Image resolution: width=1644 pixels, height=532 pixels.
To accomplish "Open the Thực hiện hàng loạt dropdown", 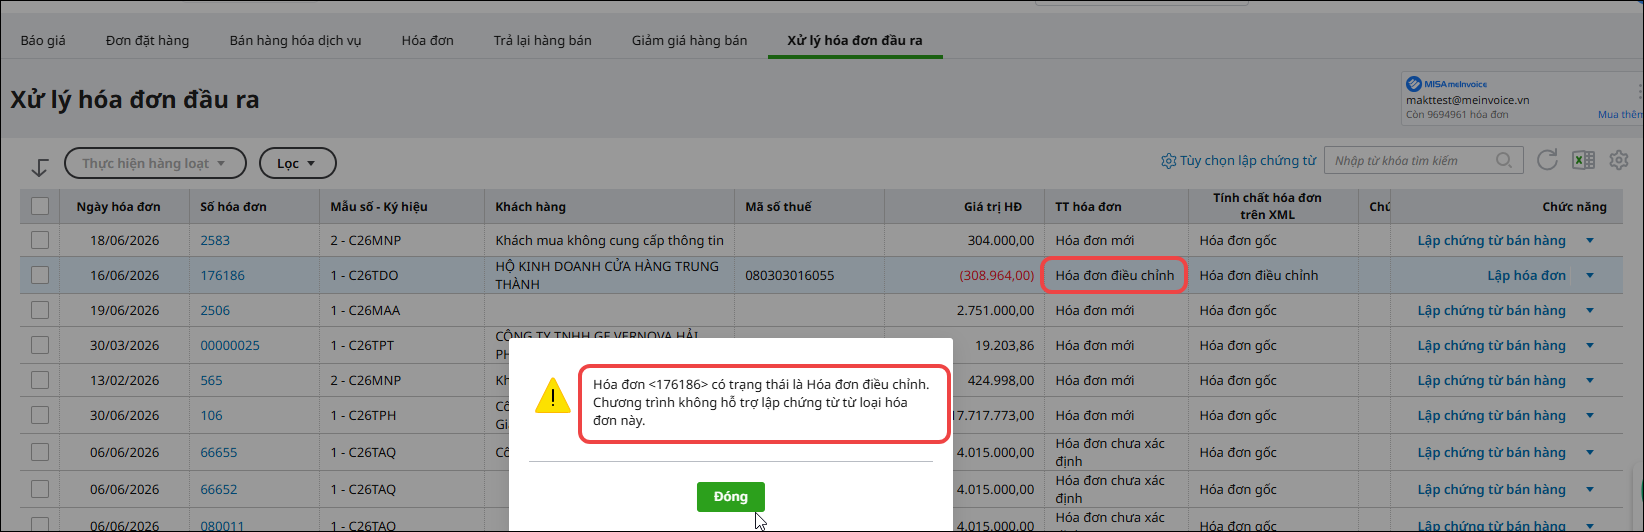I will pos(155,163).
